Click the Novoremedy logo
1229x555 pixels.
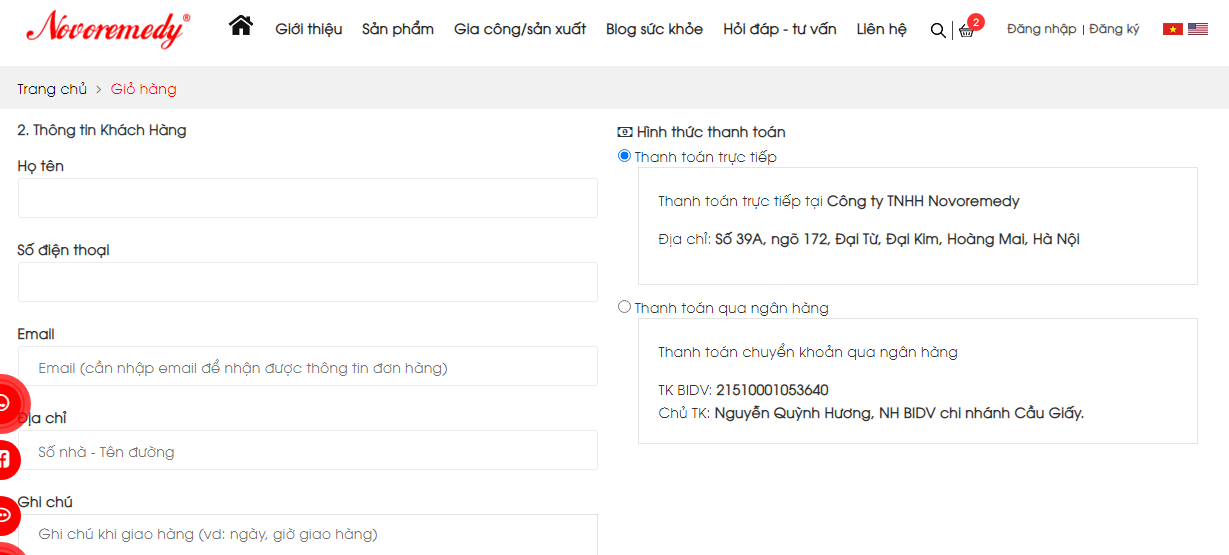(x=107, y=29)
